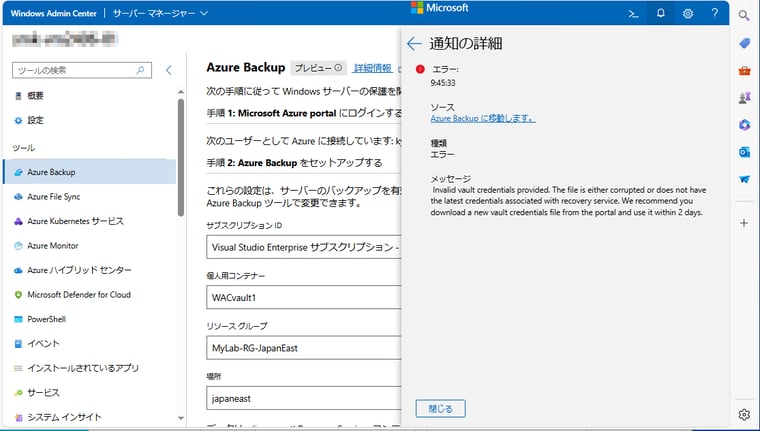The image size is (760, 431).
Task: Click scroll-down arrow of sidebar scrollbar
Action: pyautogui.click(x=181, y=418)
